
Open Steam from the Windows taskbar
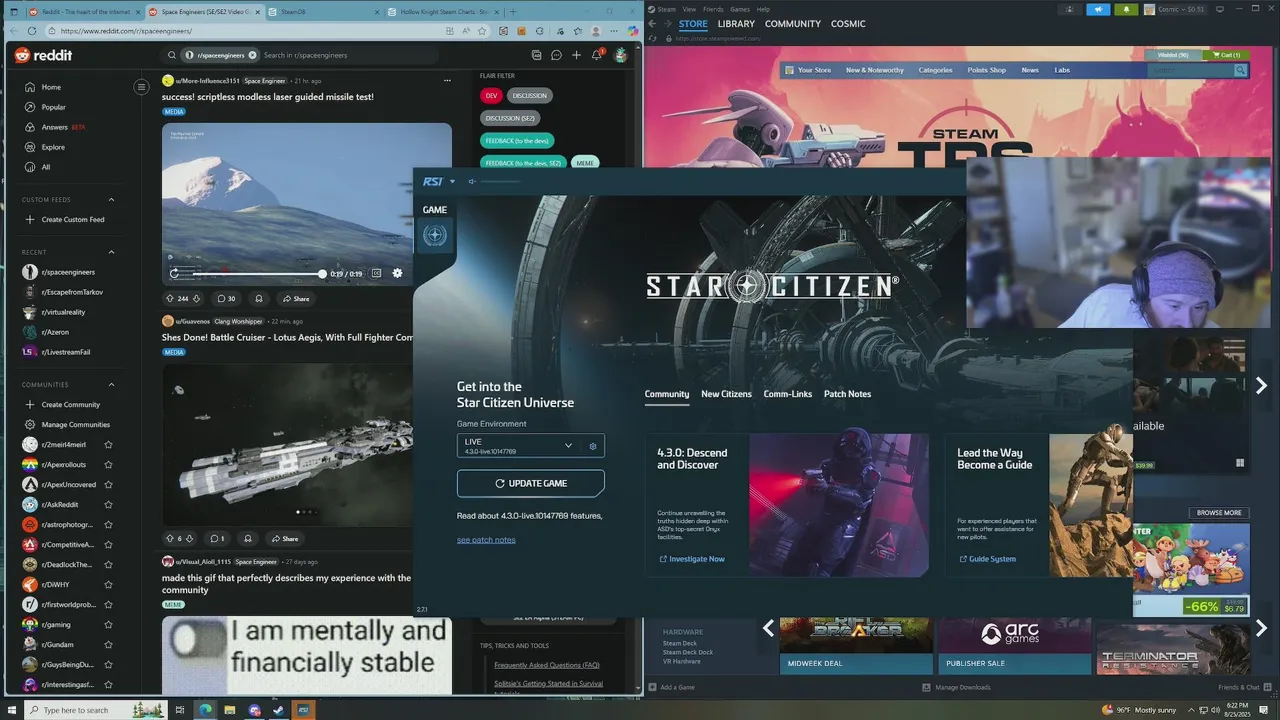pyautogui.click(x=278, y=710)
